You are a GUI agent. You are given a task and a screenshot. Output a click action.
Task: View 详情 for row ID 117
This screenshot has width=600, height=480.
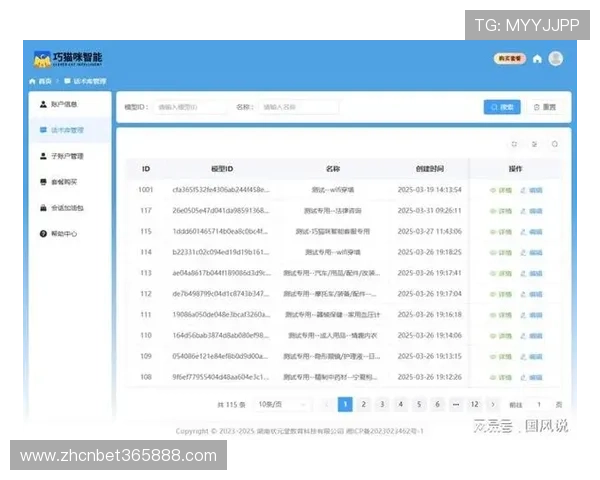[x=501, y=211]
